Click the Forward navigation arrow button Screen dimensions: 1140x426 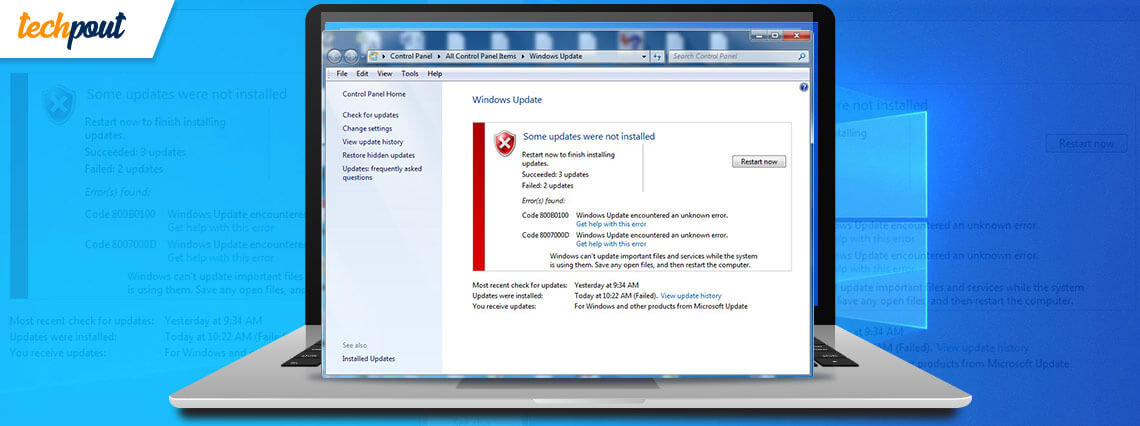pos(350,56)
